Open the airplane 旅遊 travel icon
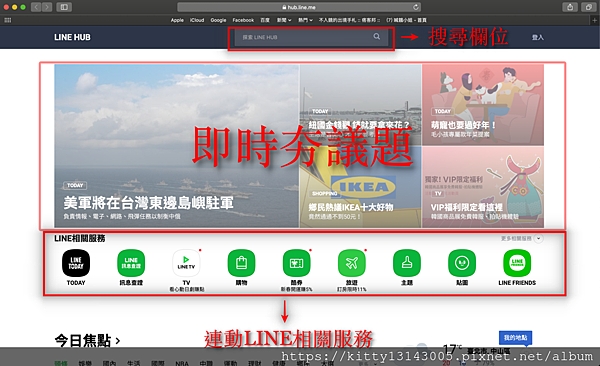600x366 pixels. 352,263
